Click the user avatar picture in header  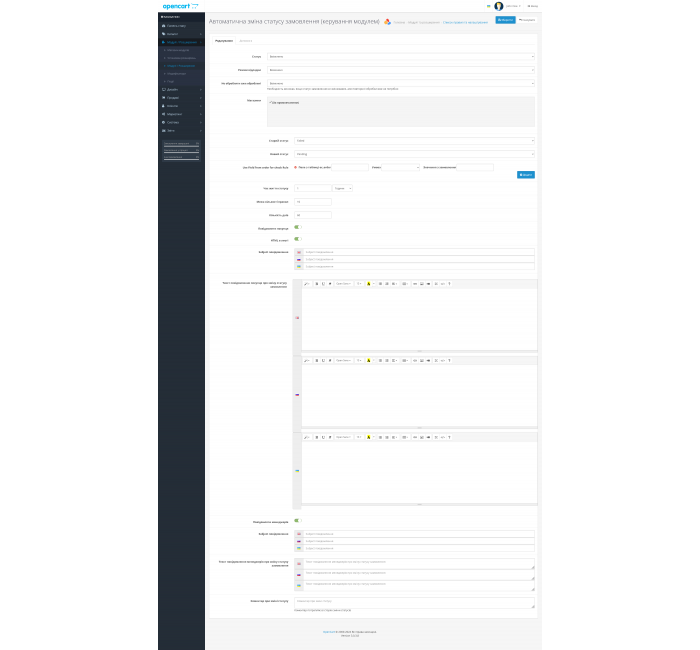499,6
